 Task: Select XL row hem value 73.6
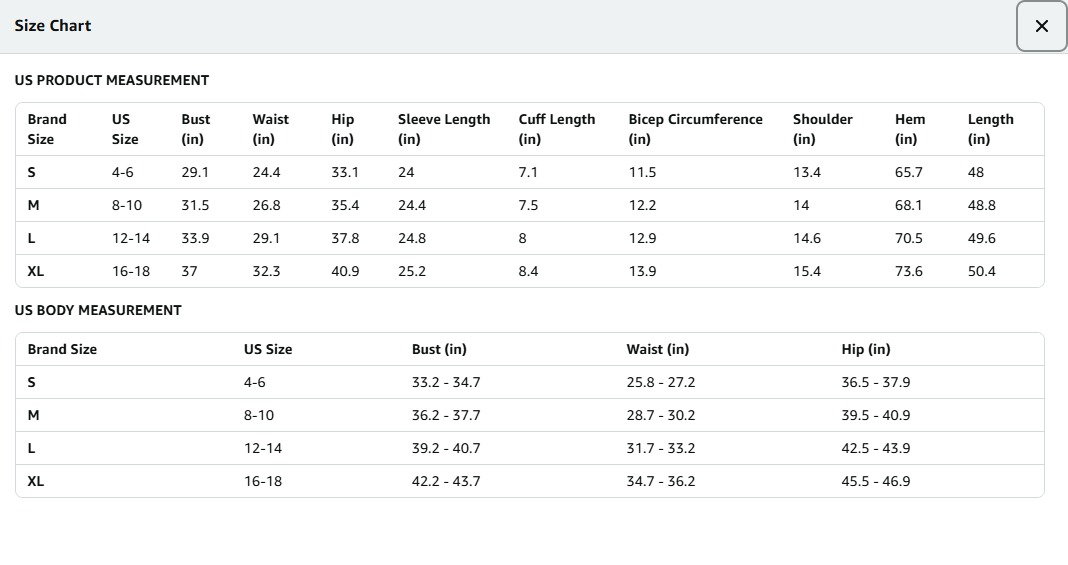point(908,271)
